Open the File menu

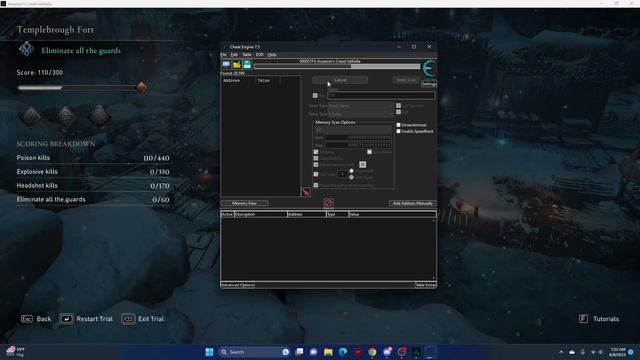(x=224, y=55)
